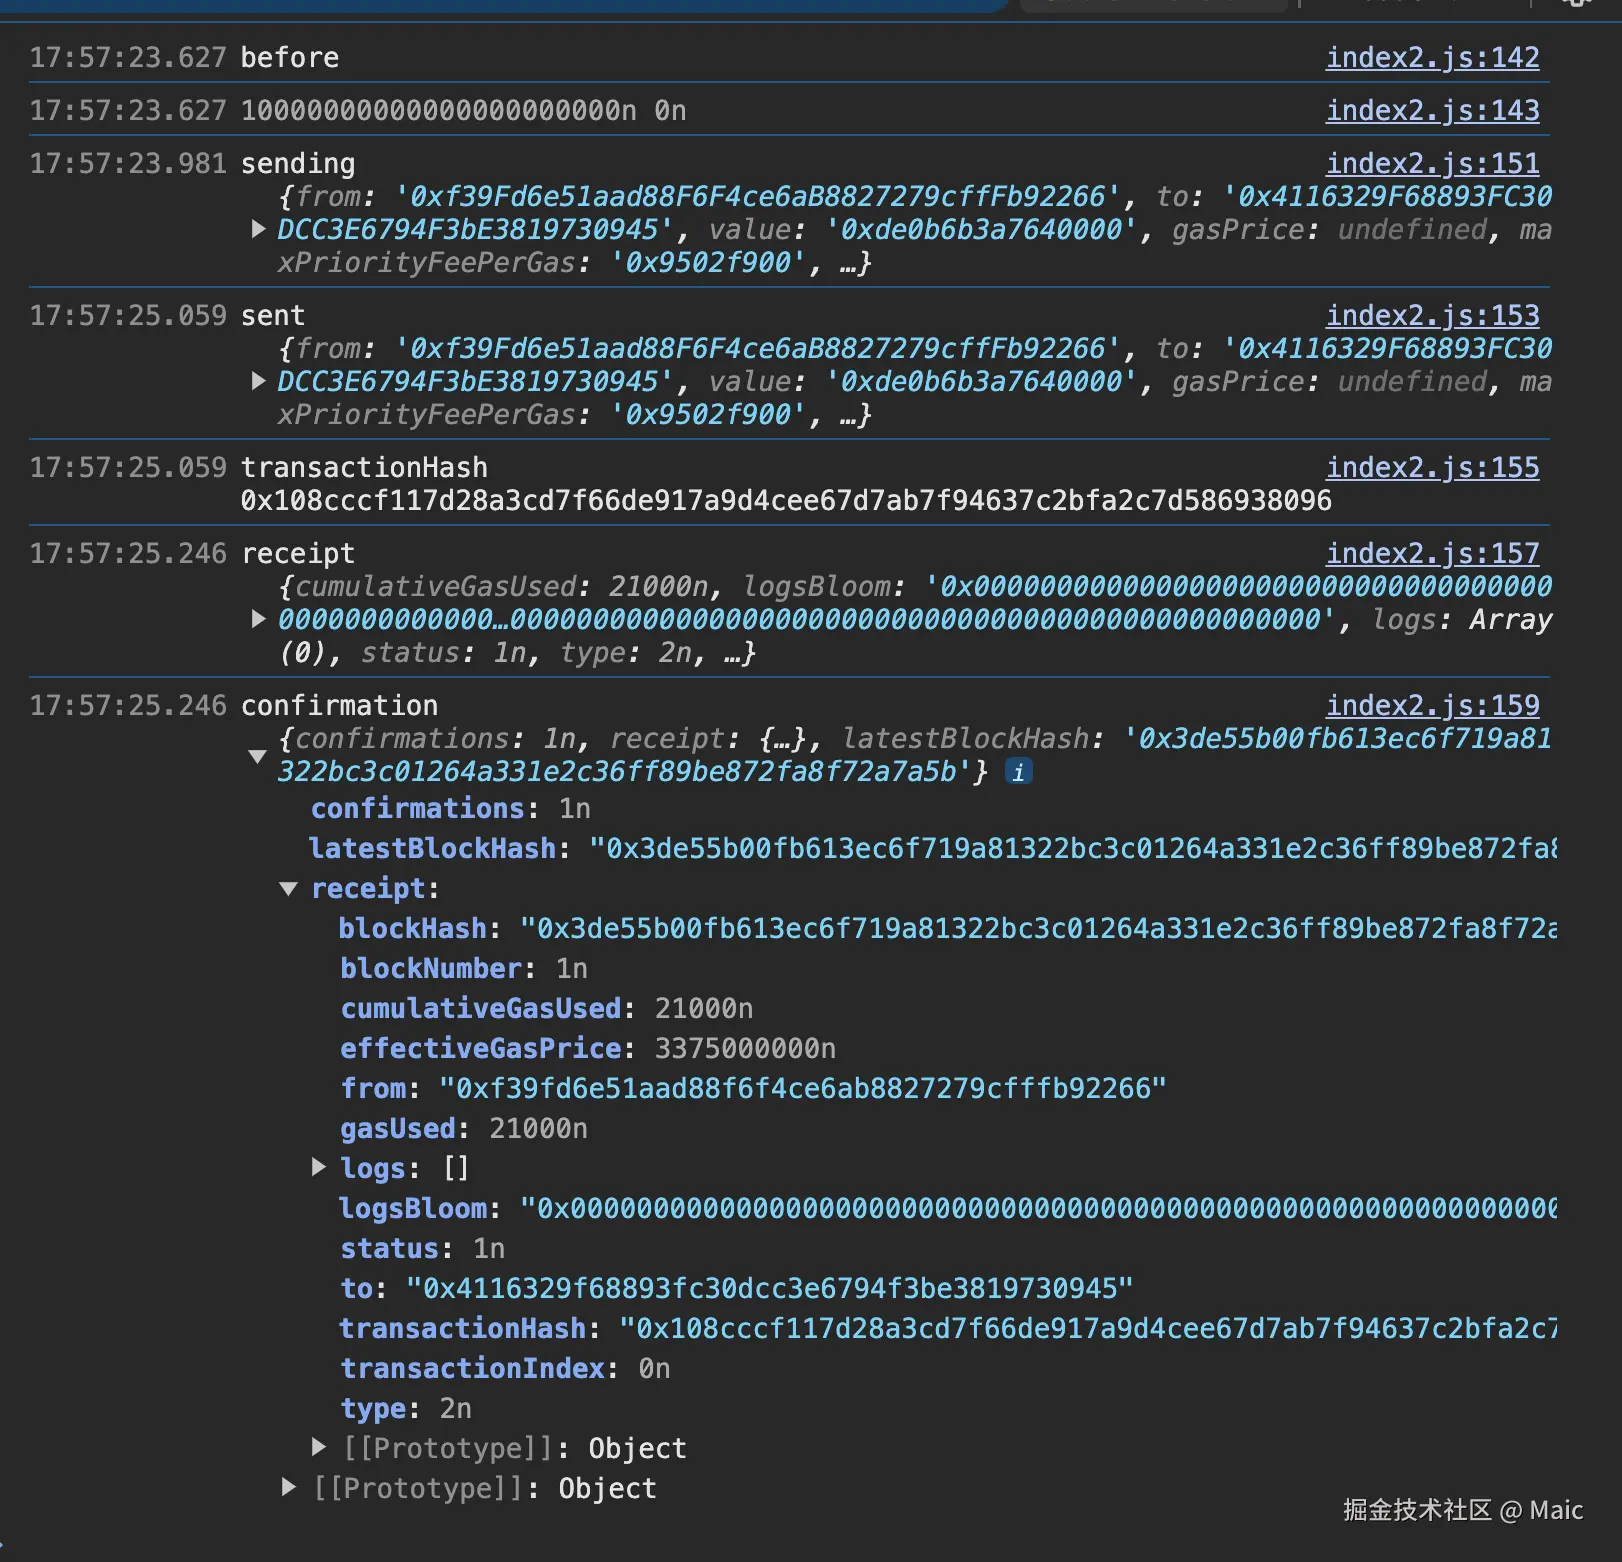The height and width of the screenshot is (1562, 1622).
Task: Collapse the expanded "confirmation" object
Action: click(x=257, y=756)
